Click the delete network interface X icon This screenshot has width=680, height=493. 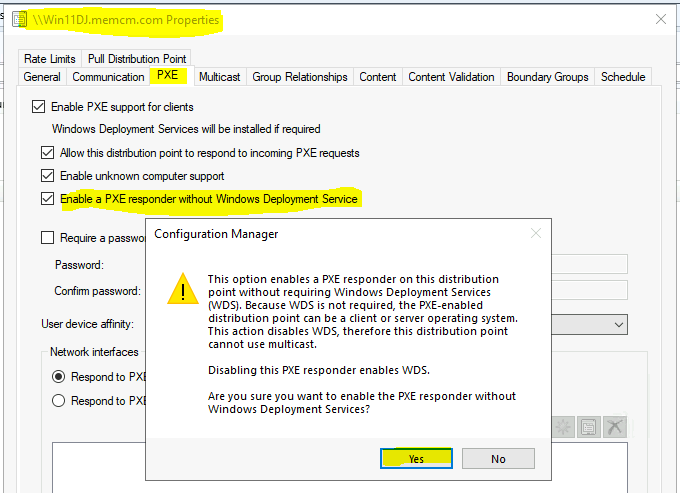[x=615, y=427]
